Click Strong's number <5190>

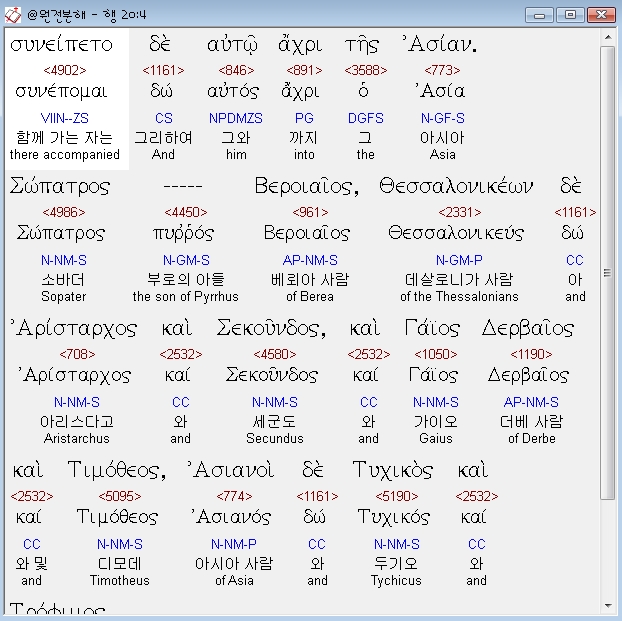point(397,496)
